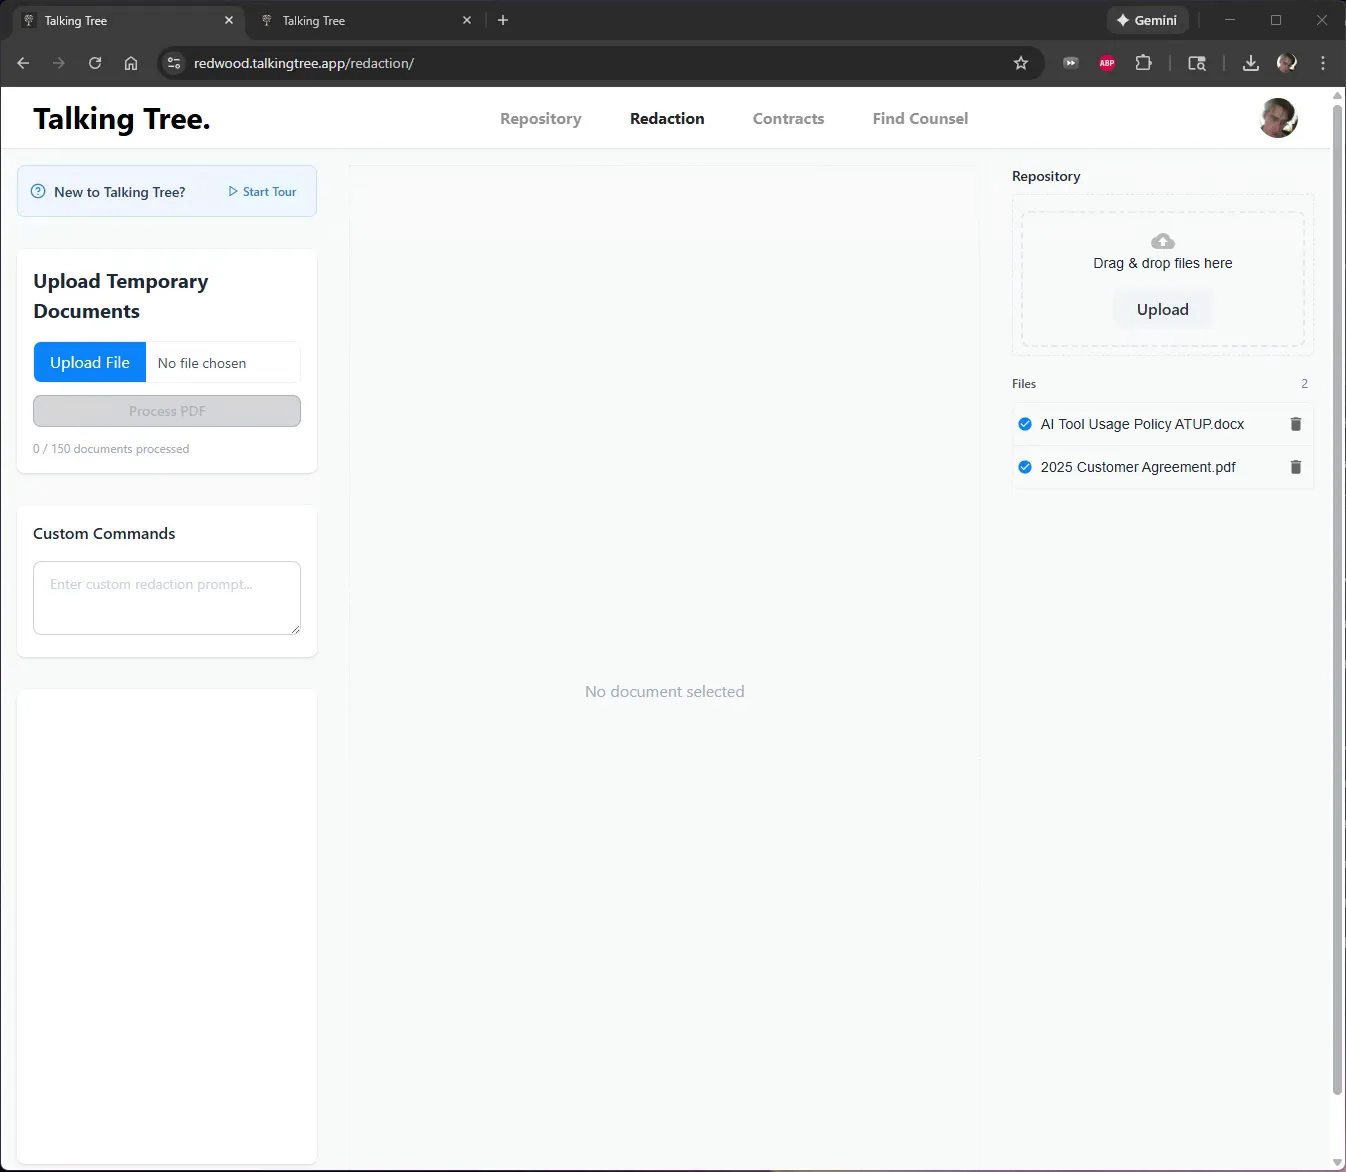The image size is (1346, 1172).
Task: Open 2025 Customer Agreement.pdf file
Action: click(1138, 467)
